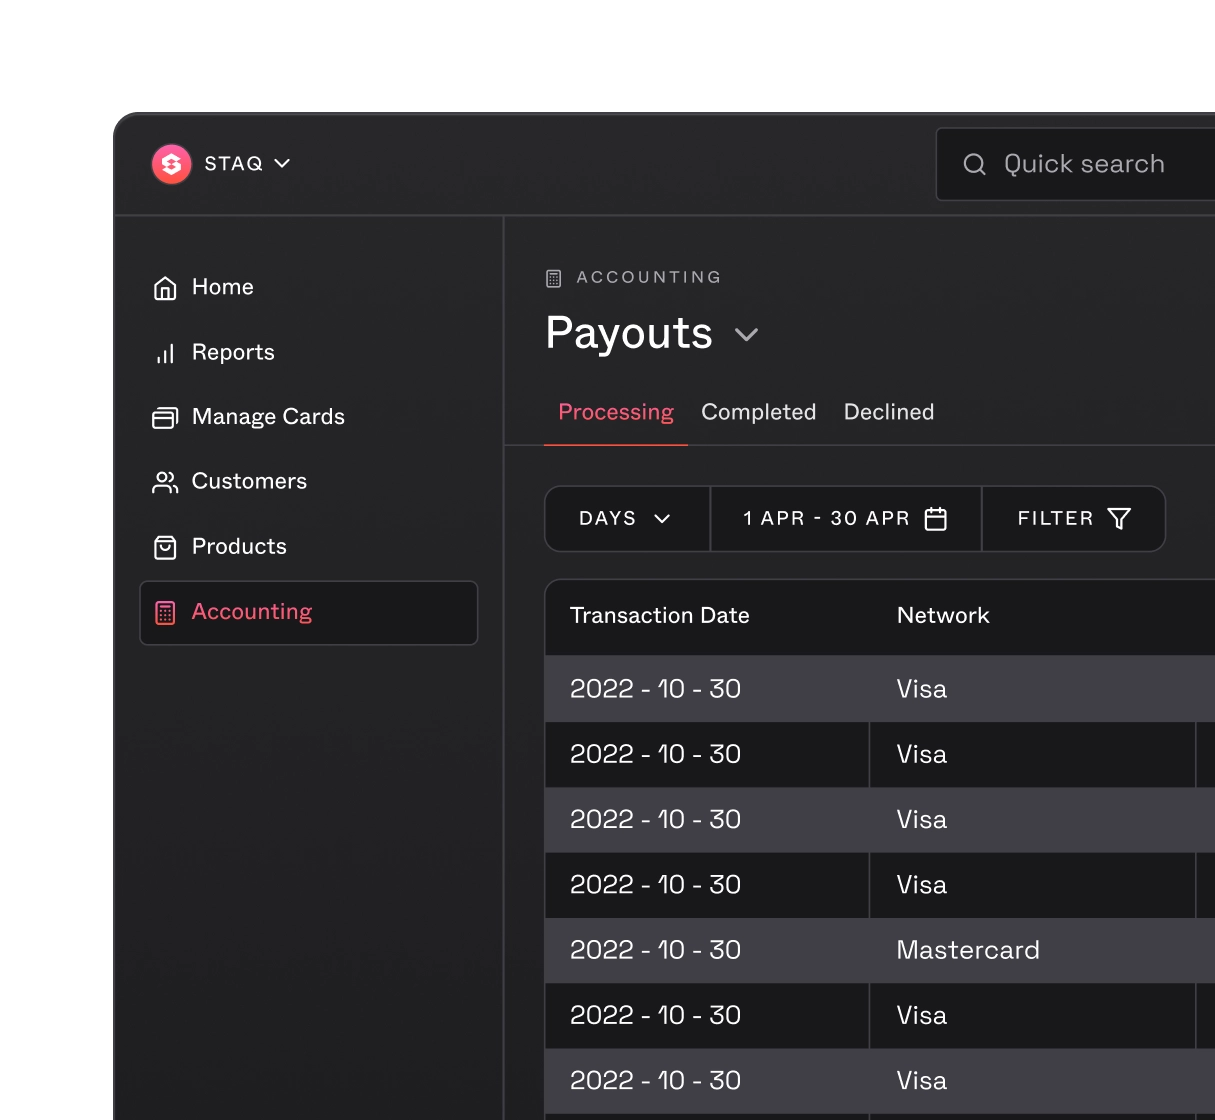Click the Manage Cards card icon
The width and height of the screenshot is (1215, 1120).
pos(165,417)
